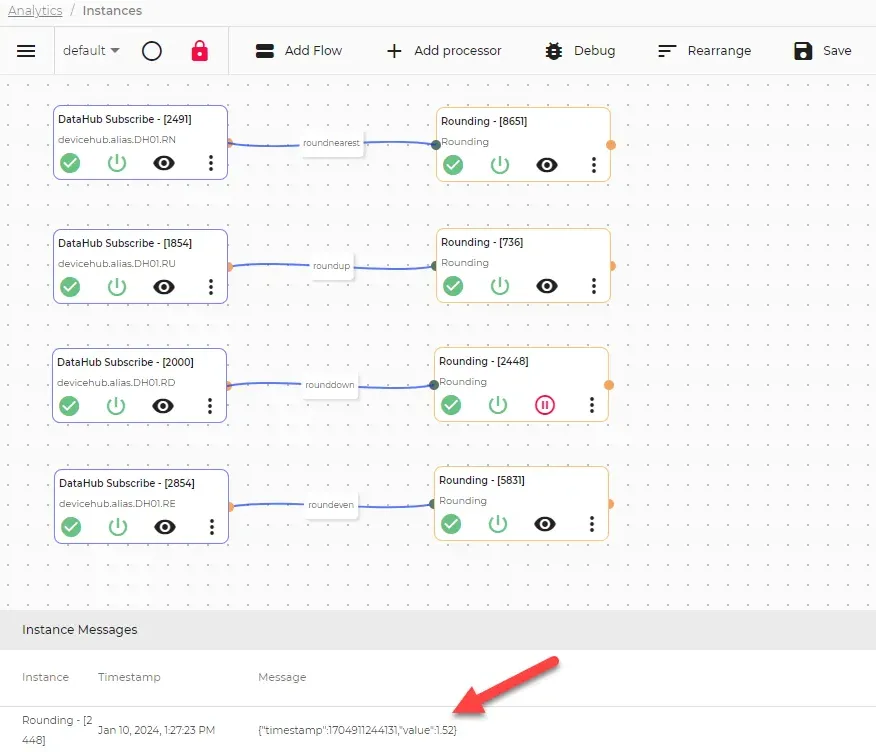Screen dimensions: 876x752
Task: Click power icon on Rounding [8651]
Action: tap(499, 165)
